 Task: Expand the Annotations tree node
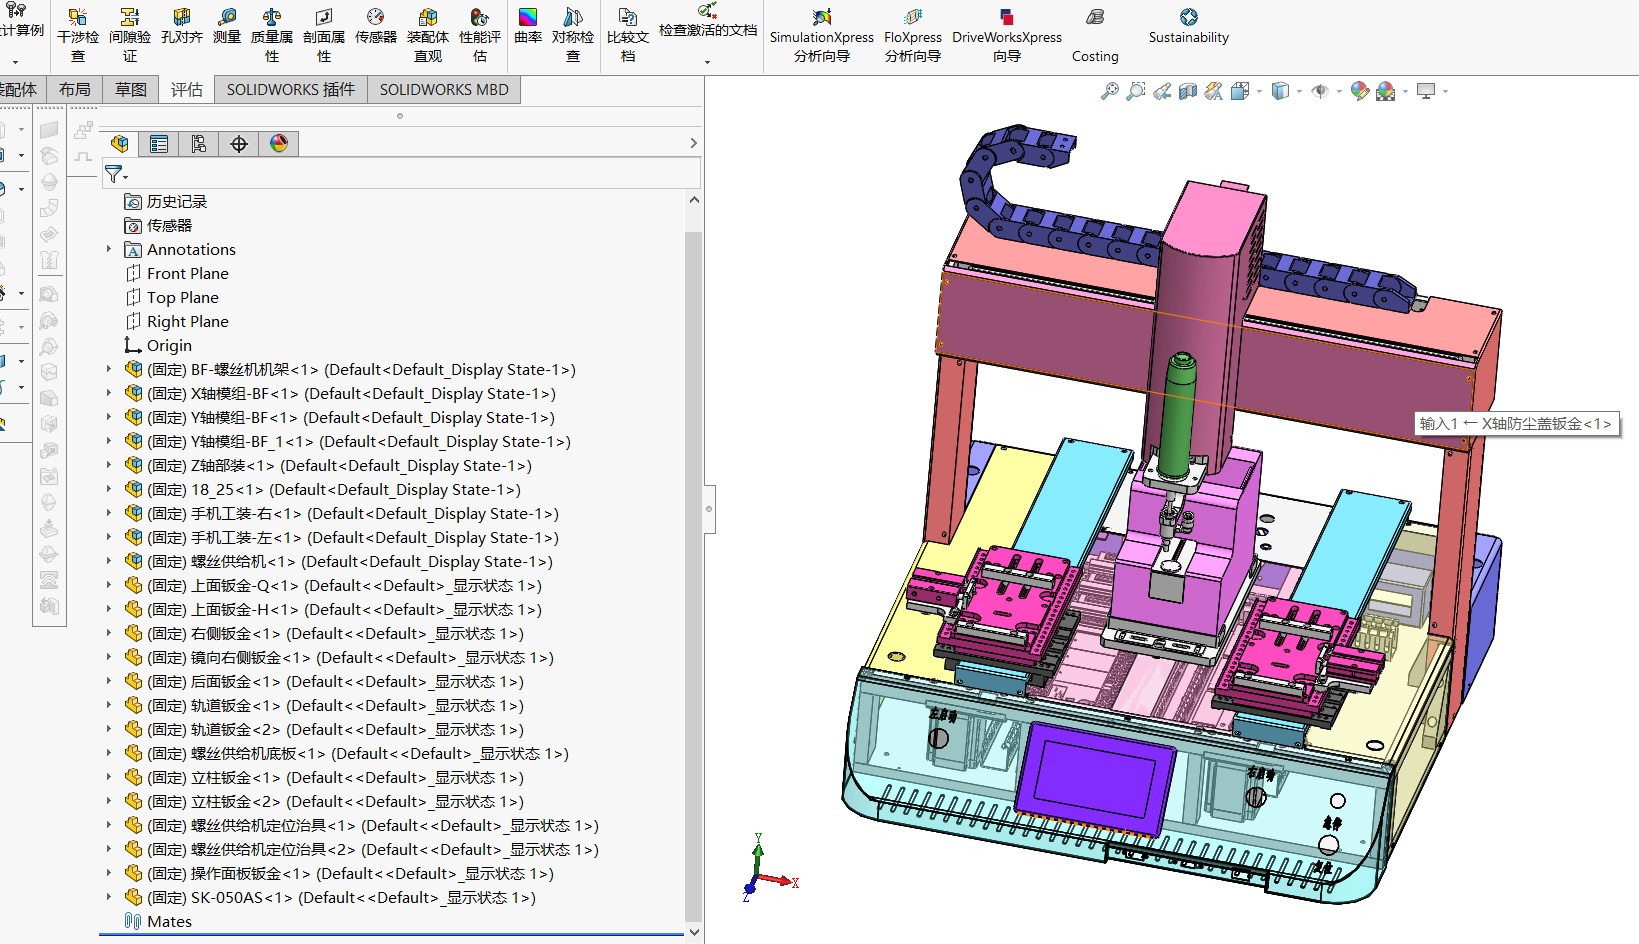point(109,249)
